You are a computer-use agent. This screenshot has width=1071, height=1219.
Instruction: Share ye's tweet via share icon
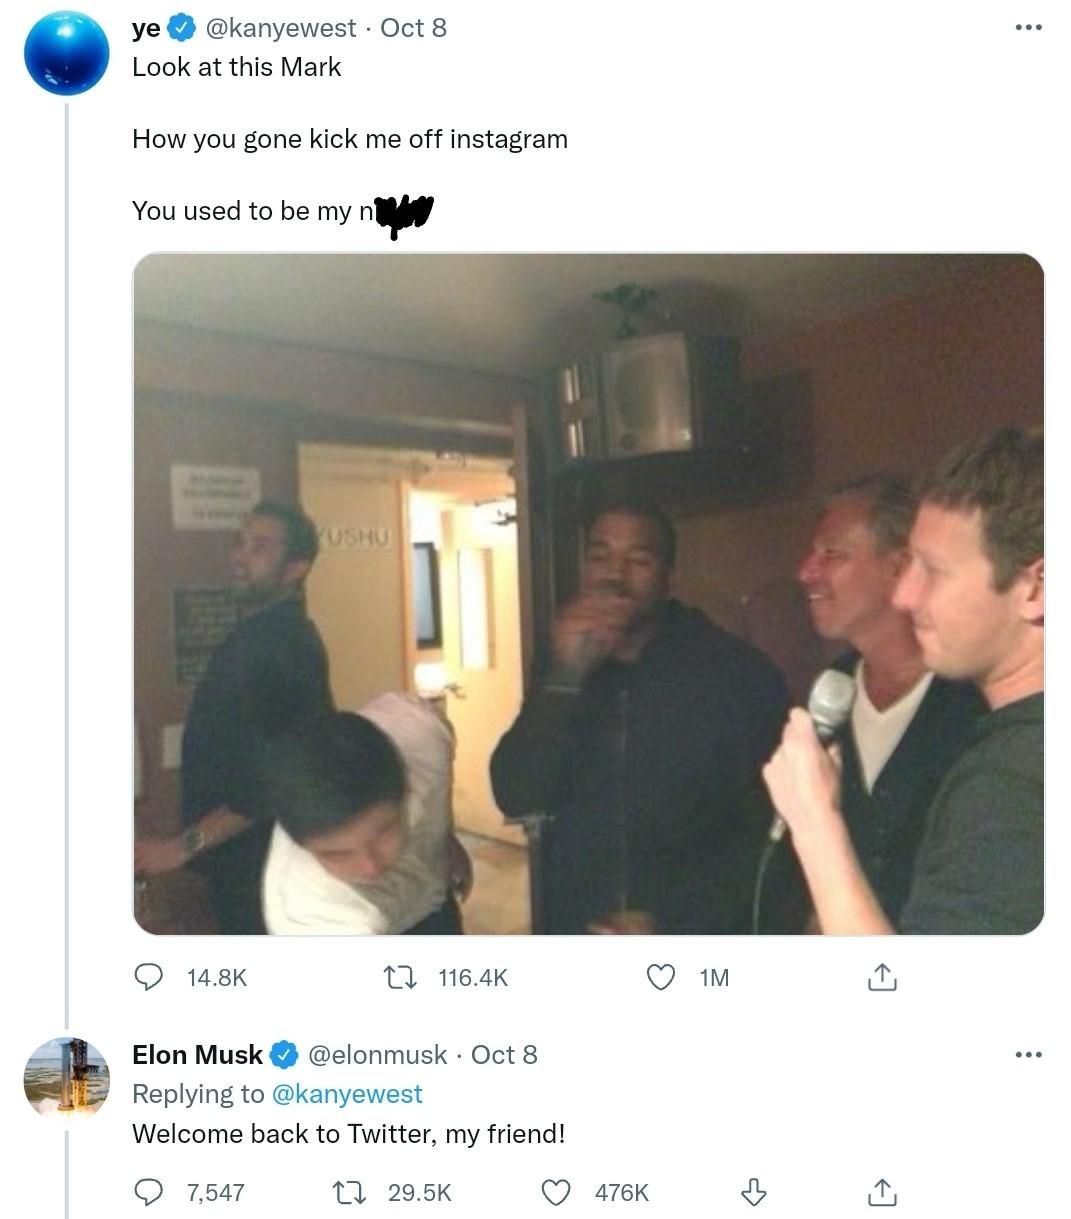(881, 976)
